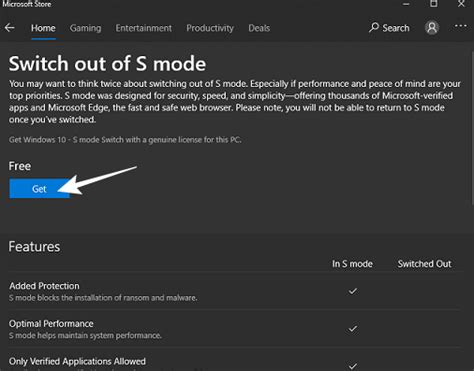Click the checkmark for Optimal Performance

(353, 329)
